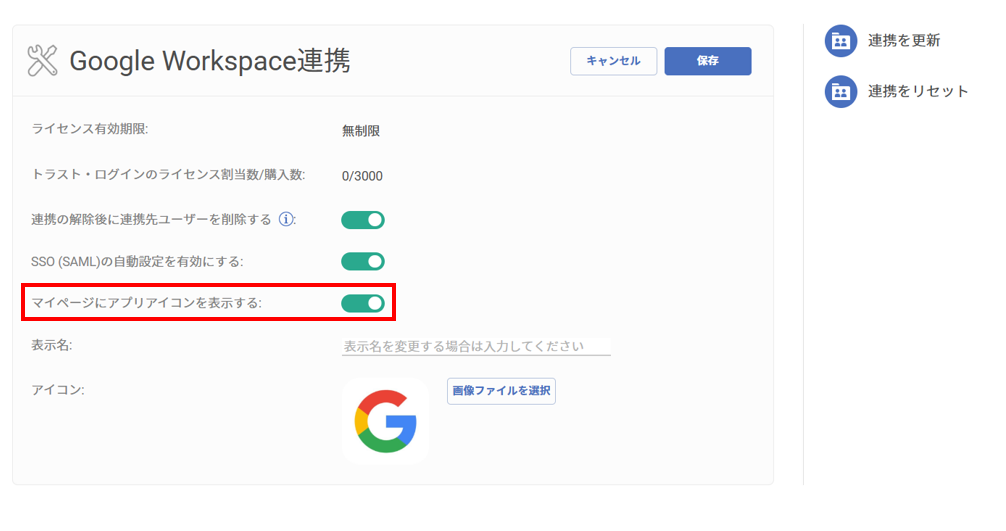The image size is (1006, 531).
Task: Disable the SSO (SAML) 自動設定 toggle
Action: [362, 262]
